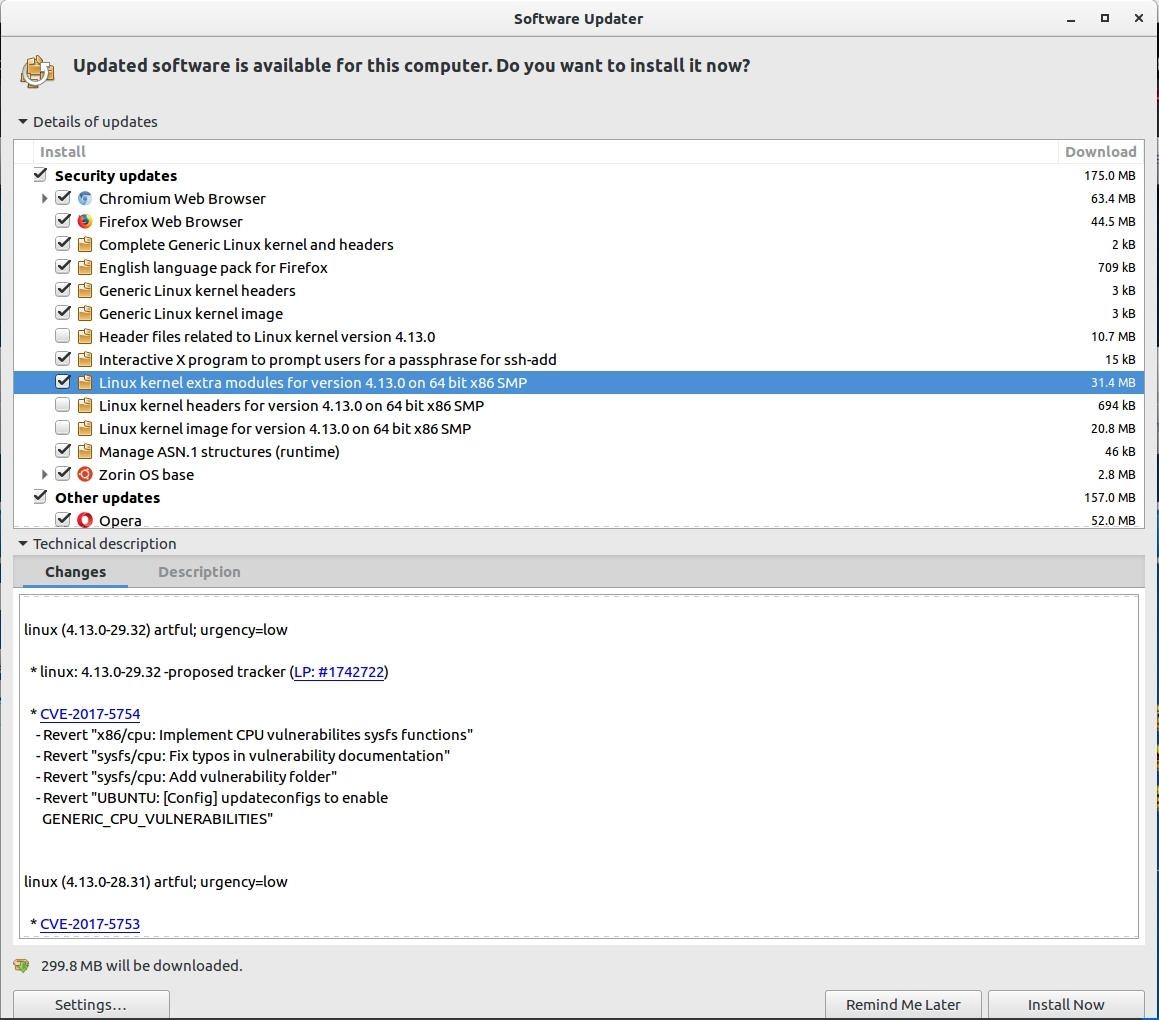Click the 175.0 MB Security updates size
1159x1020 pixels.
click(x=1109, y=176)
